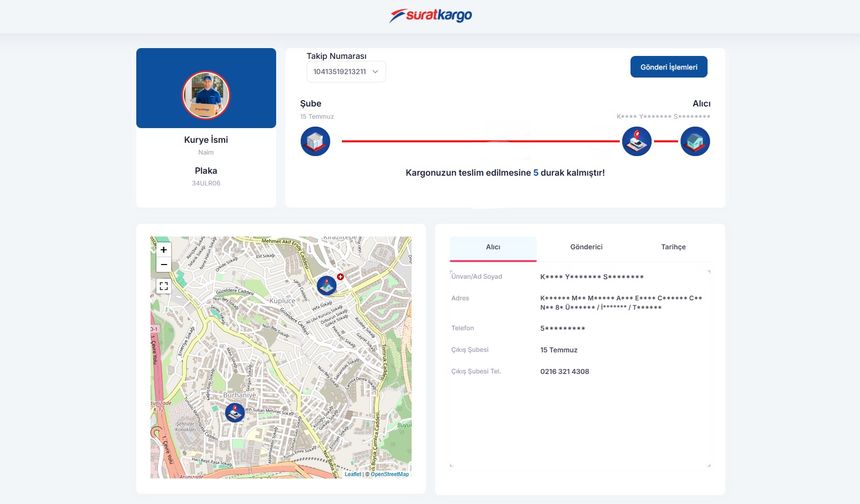
Task: Click the Kurye İsmi label
Action: [x=206, y=140]
